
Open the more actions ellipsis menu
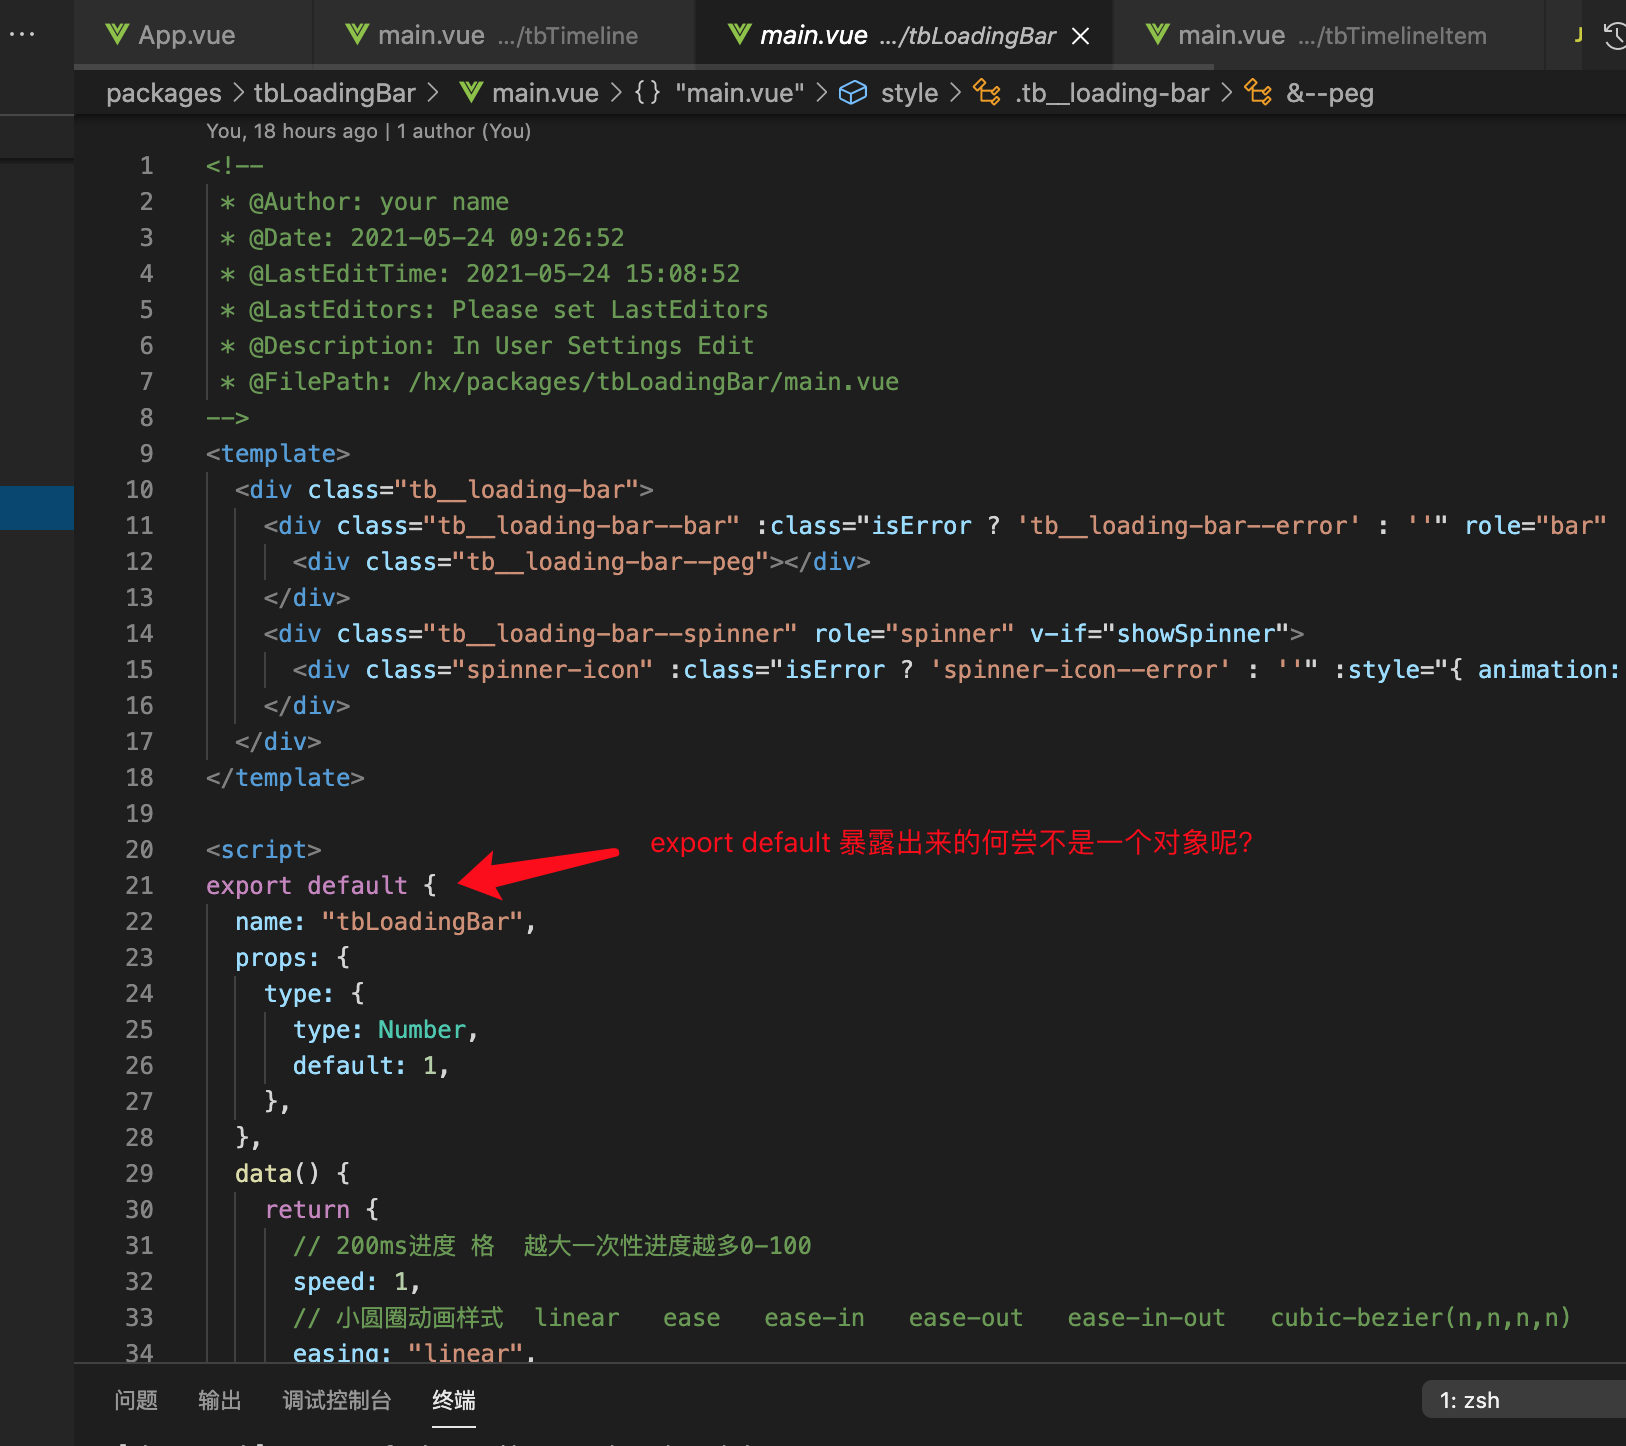[x=22, y=34]
